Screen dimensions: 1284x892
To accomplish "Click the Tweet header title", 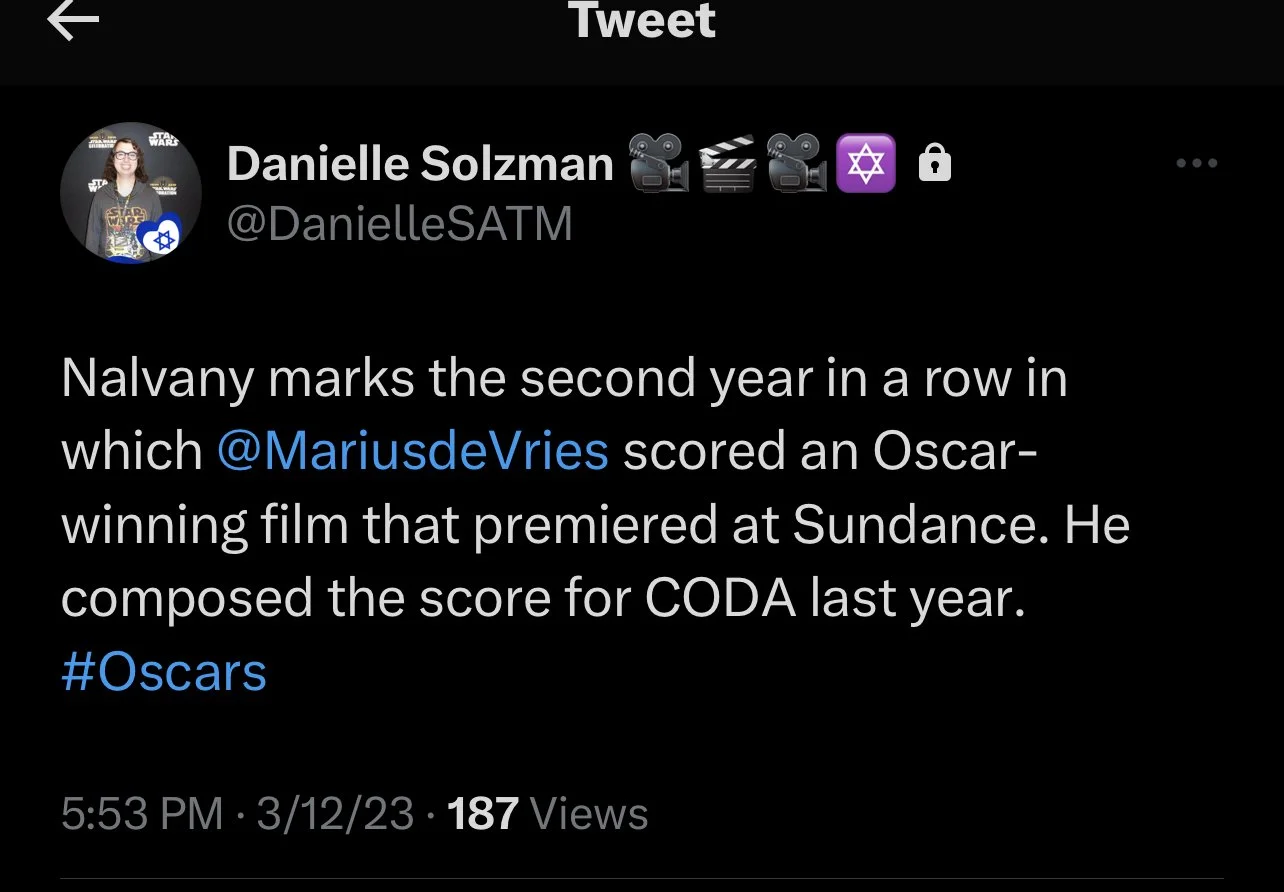I will (x=642, y=21).
